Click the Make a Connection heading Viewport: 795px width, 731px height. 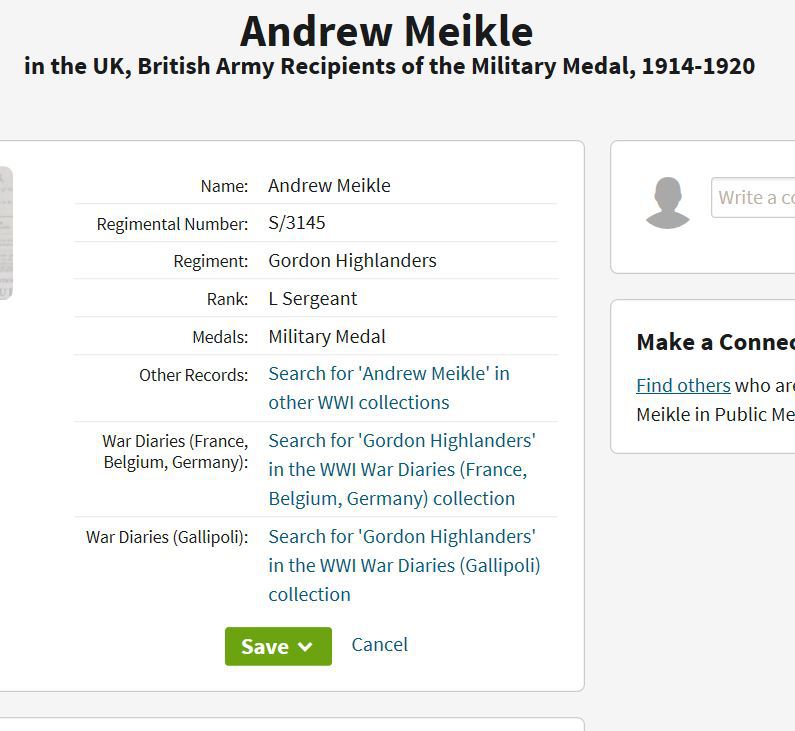pos(715,342)
